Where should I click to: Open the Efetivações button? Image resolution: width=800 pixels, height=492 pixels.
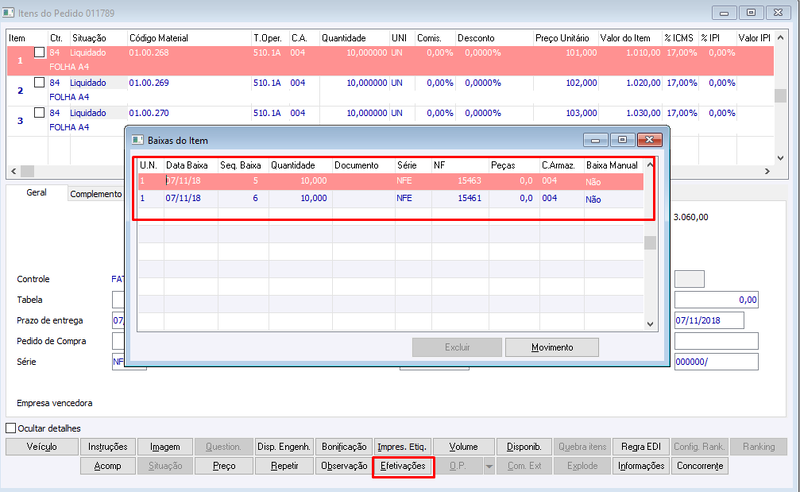(x=403, y=466)
